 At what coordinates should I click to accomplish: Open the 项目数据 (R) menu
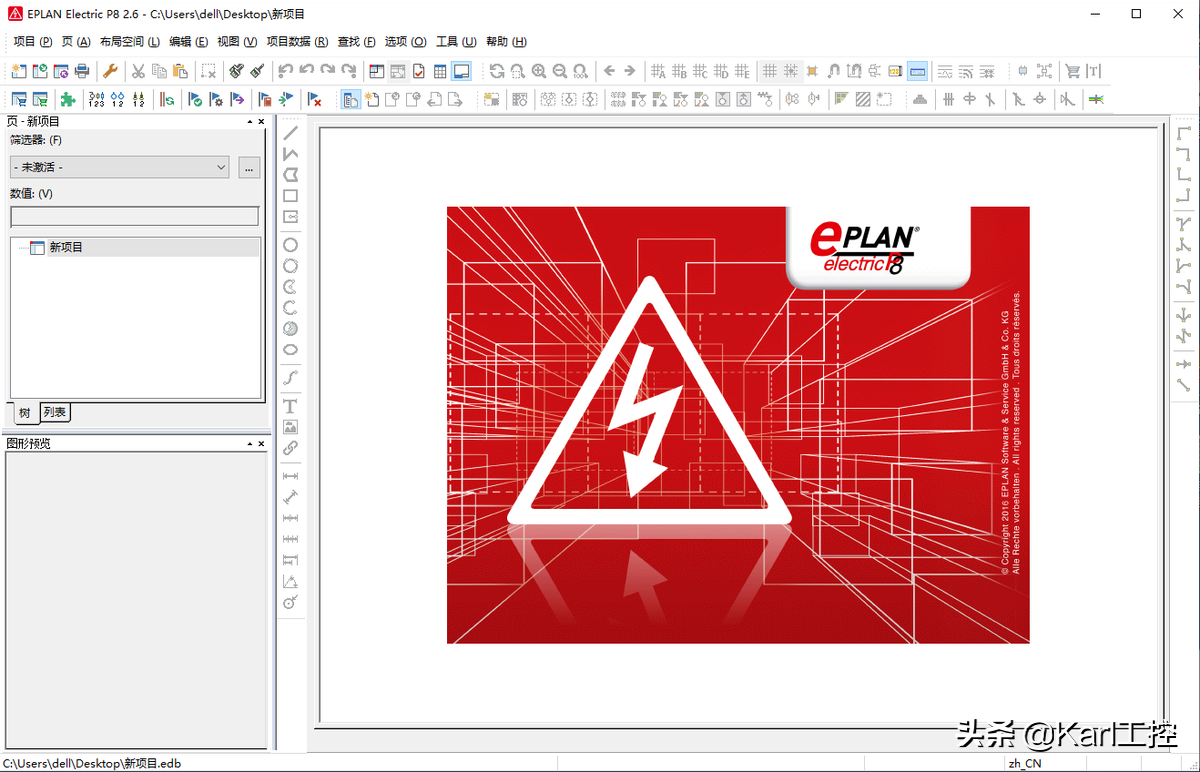[297, 42]
